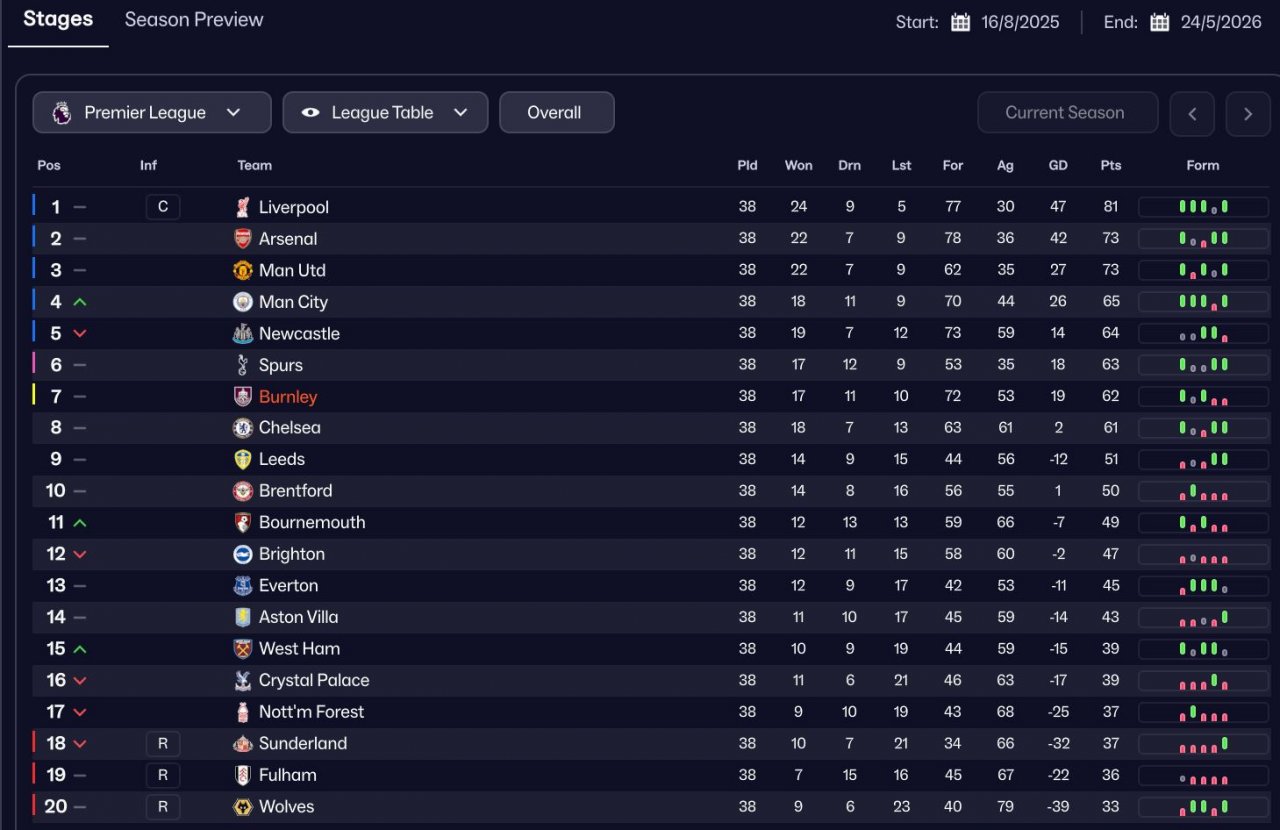Go to the previous season arrow

1192,114
